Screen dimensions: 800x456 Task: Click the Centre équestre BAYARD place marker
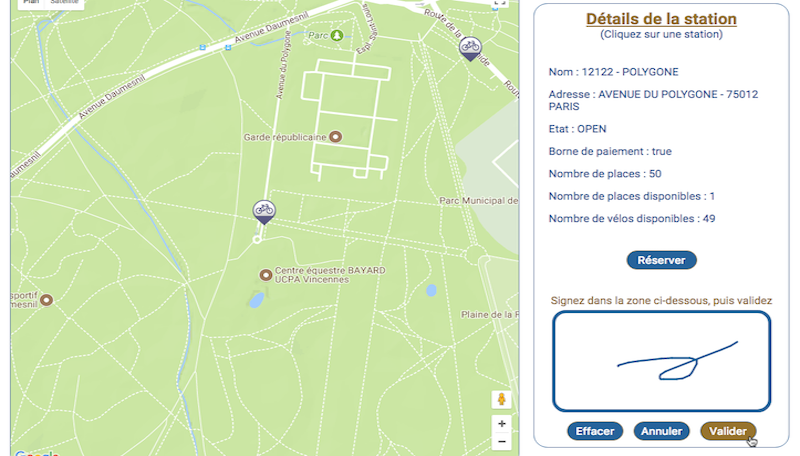265,274
